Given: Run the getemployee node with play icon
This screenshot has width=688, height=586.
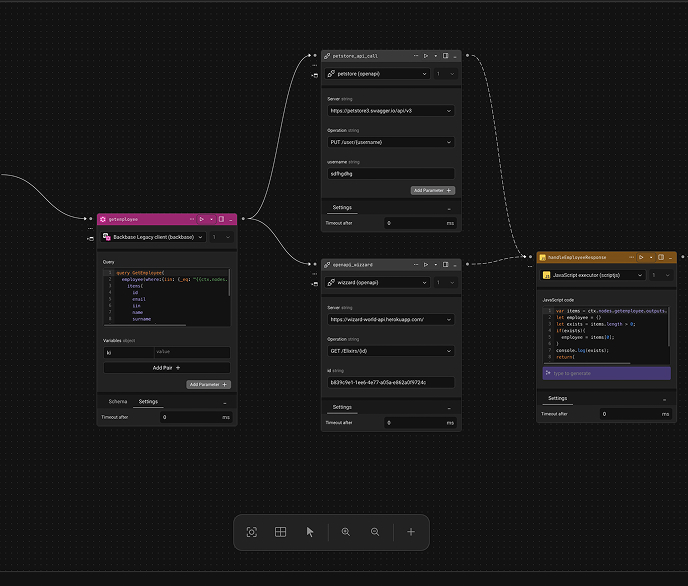Looking at the screenshot, I should click(202, 218).
